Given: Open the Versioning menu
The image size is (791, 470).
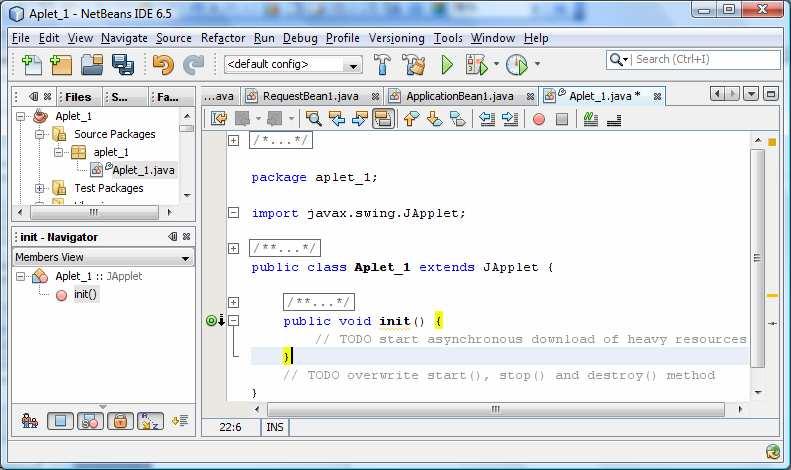Looking at the screenshot, I should point(397,38).
